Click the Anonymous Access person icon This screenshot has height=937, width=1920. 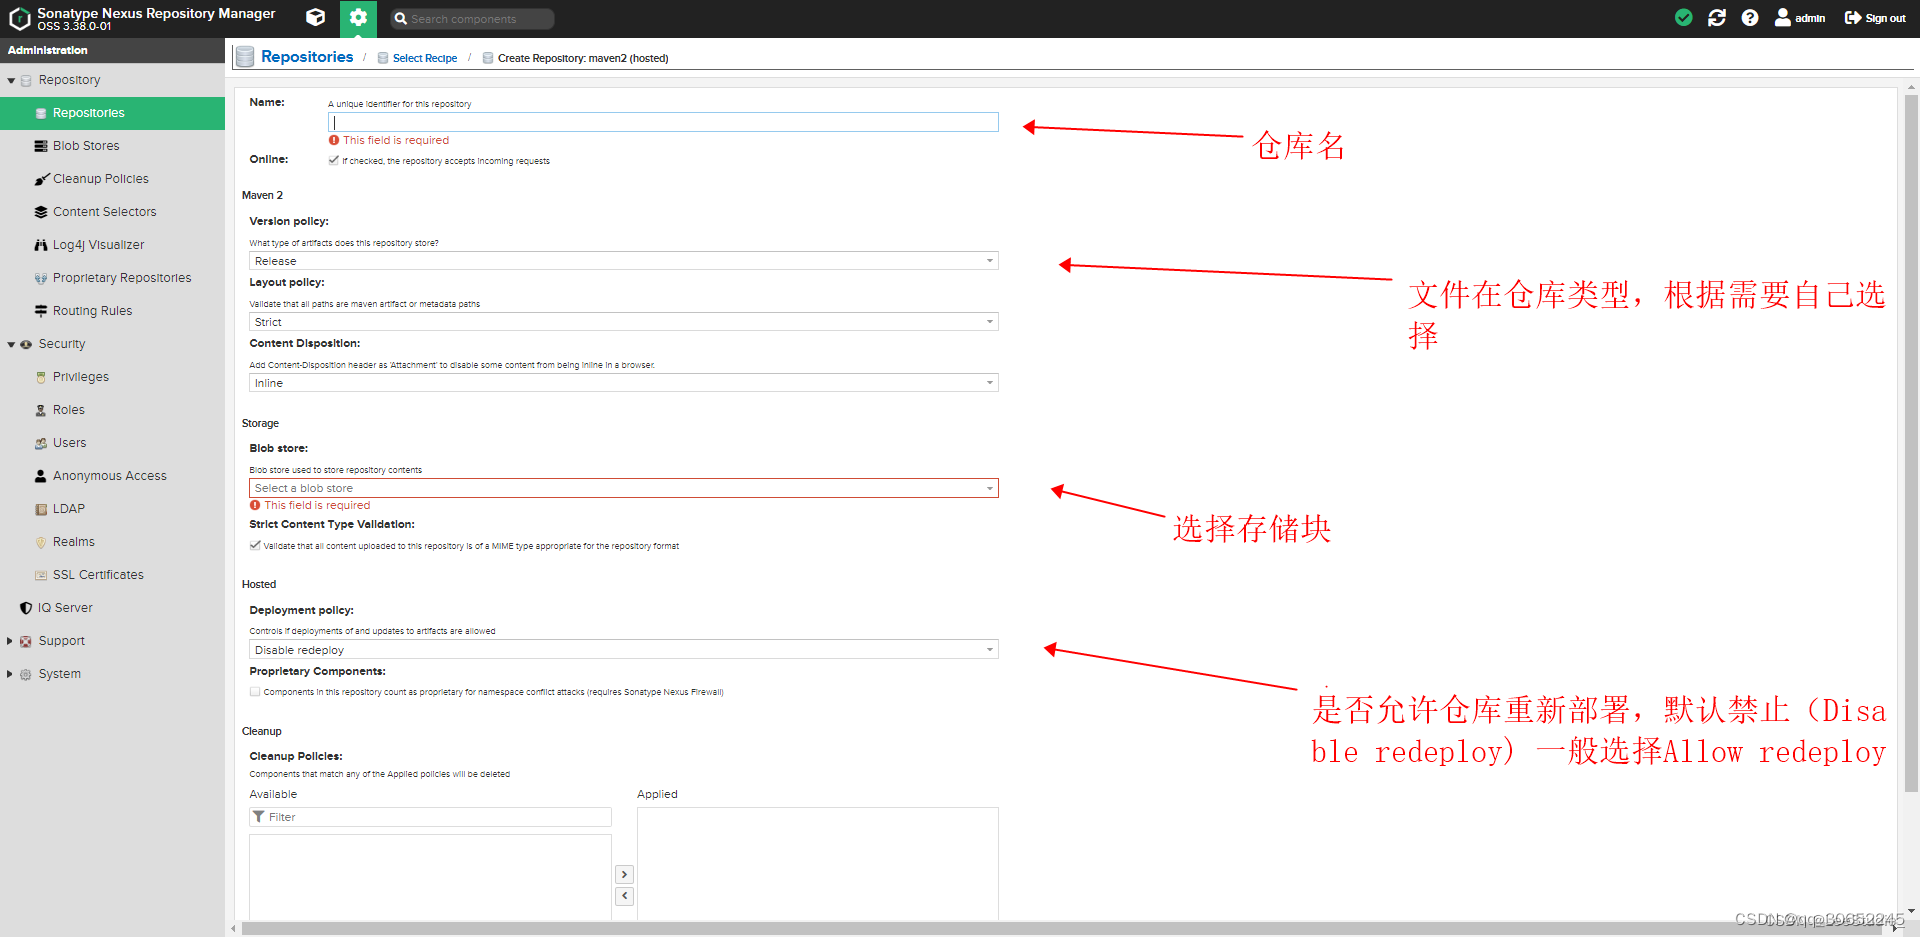[x=41, y=476]
